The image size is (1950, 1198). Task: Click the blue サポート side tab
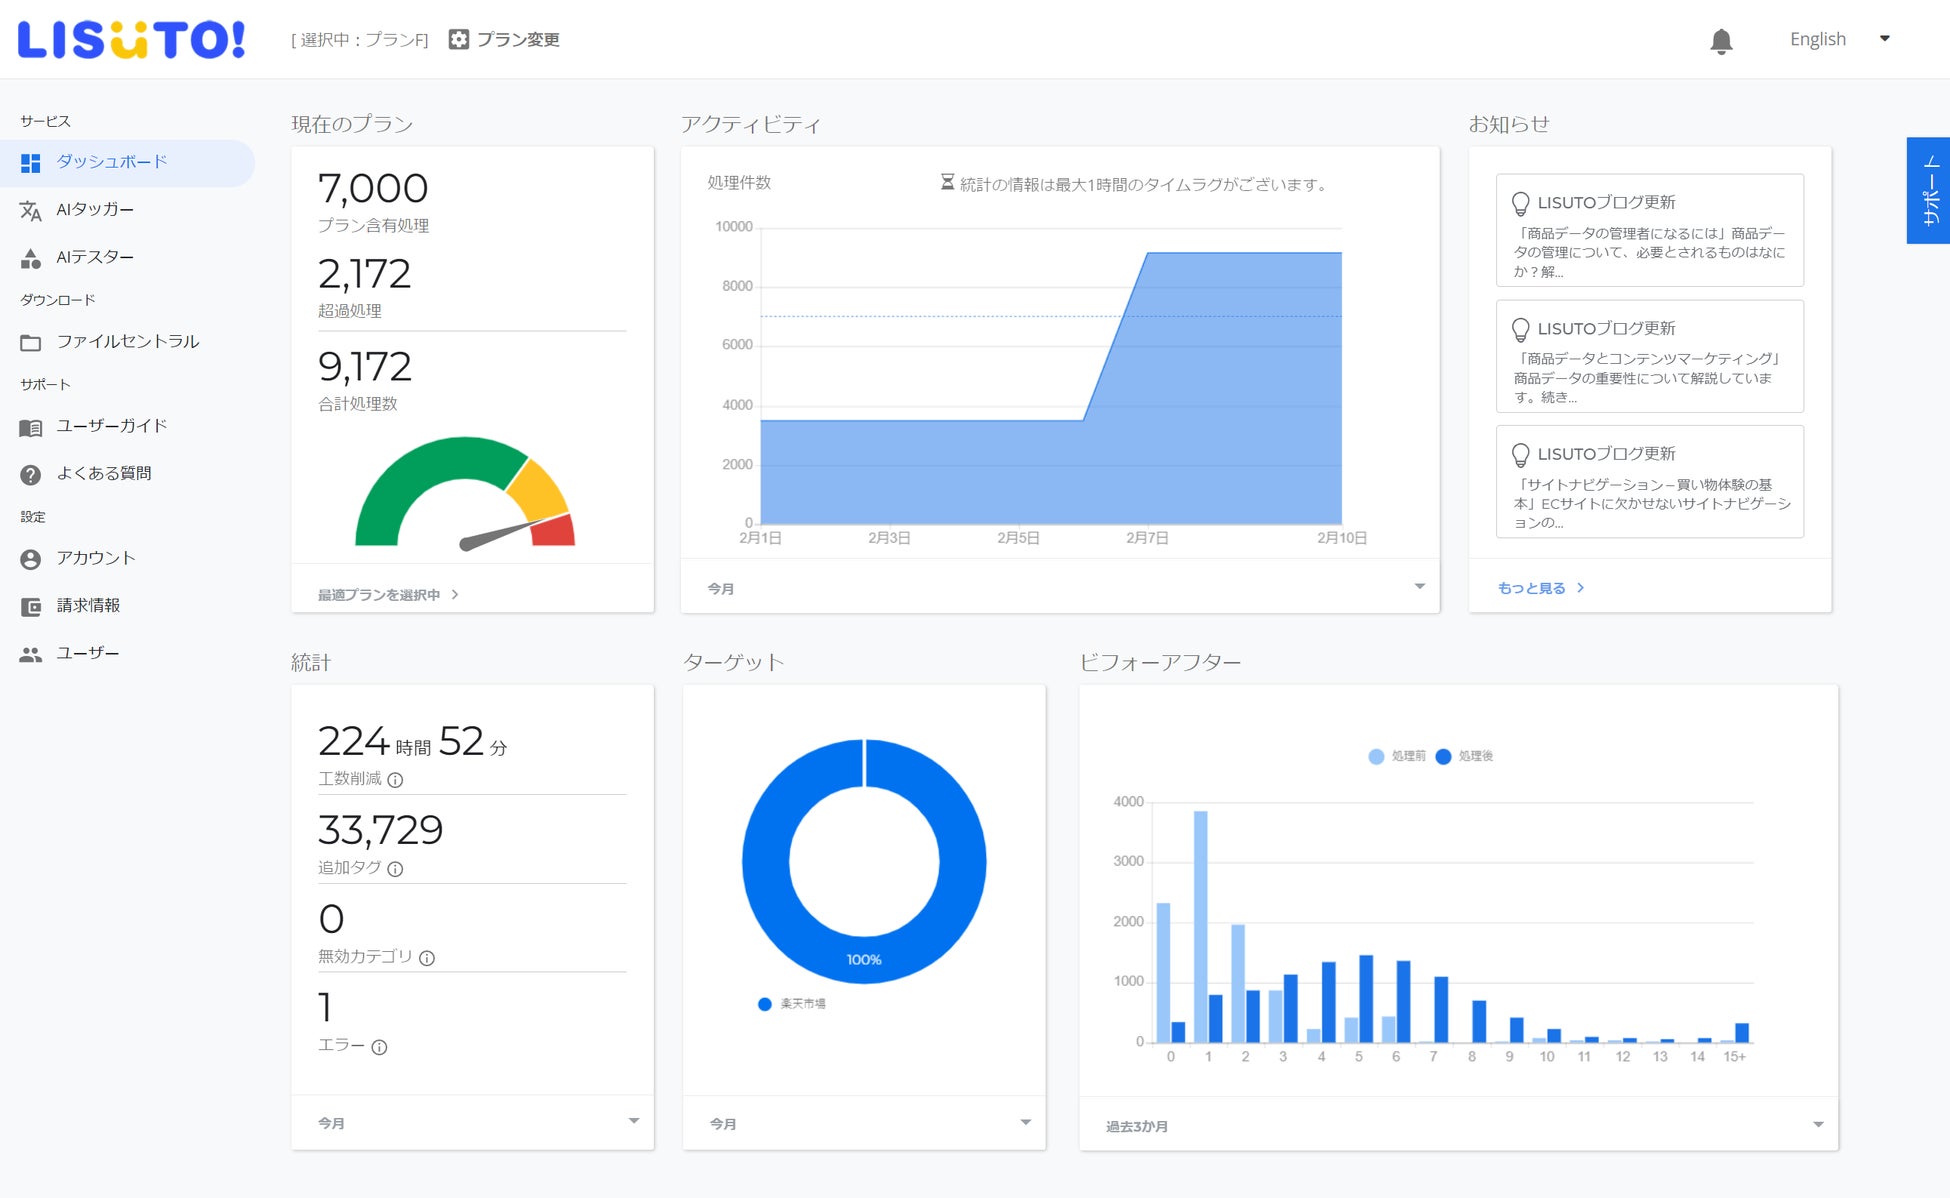1930,190
